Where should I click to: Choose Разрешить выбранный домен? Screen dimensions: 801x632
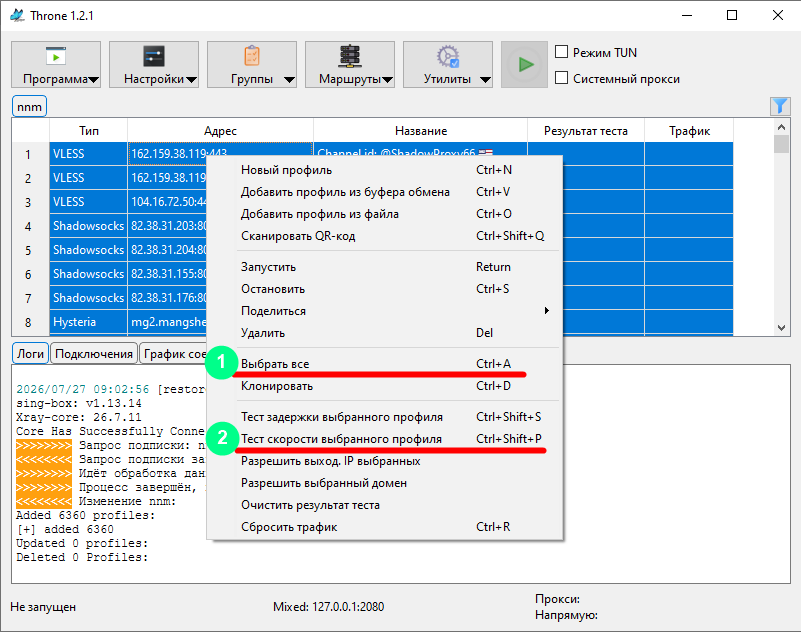(384, 483)
